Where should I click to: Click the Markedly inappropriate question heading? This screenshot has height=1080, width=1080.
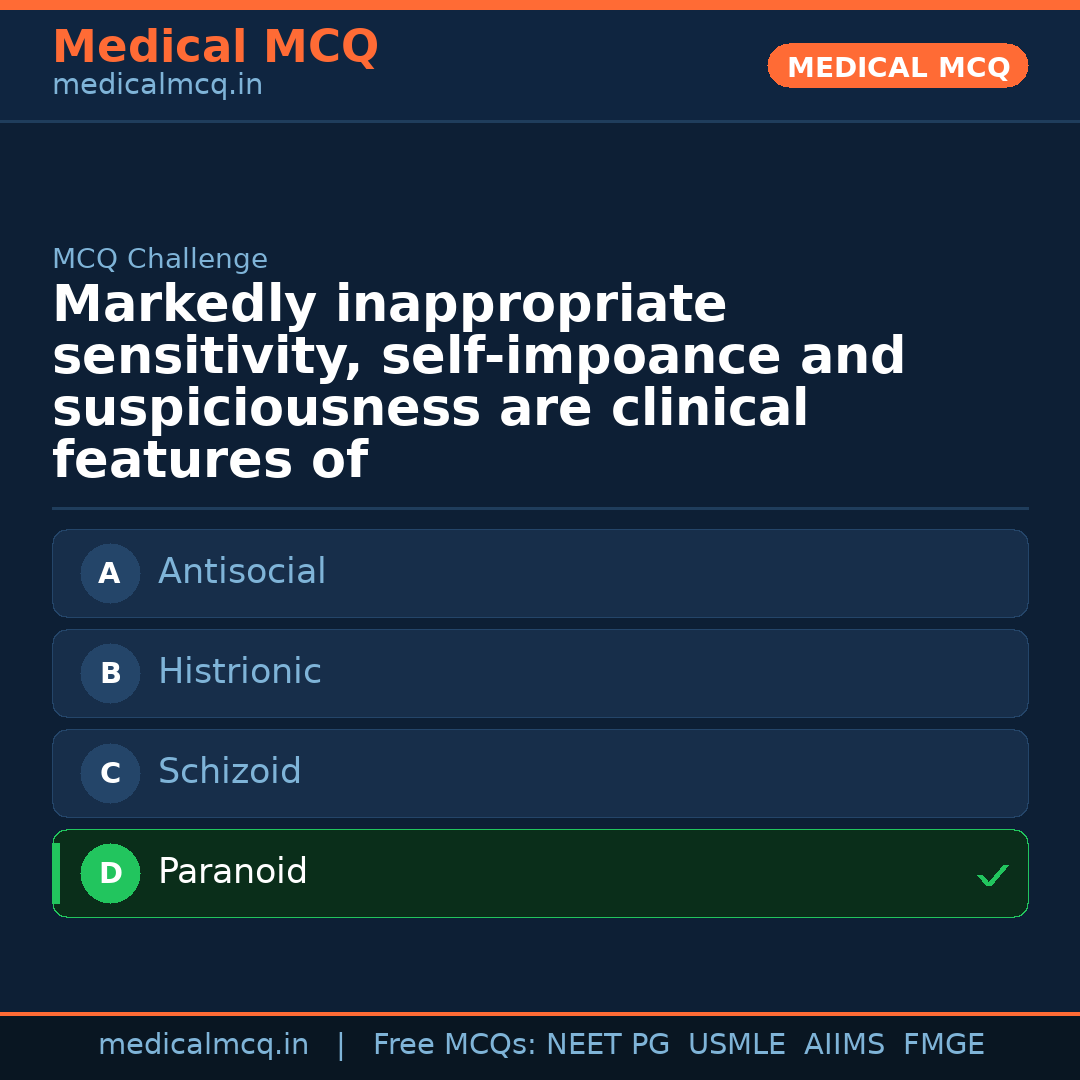coord(478,380)
